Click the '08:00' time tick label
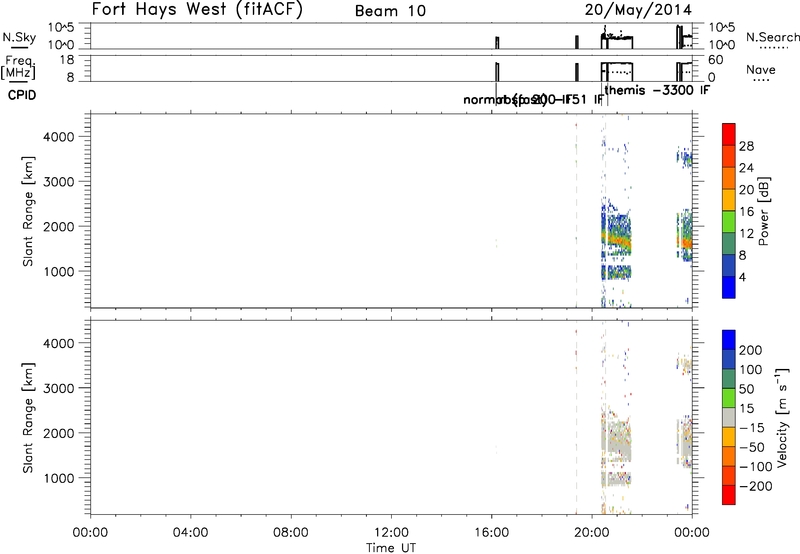 click(x=291, y=533)
